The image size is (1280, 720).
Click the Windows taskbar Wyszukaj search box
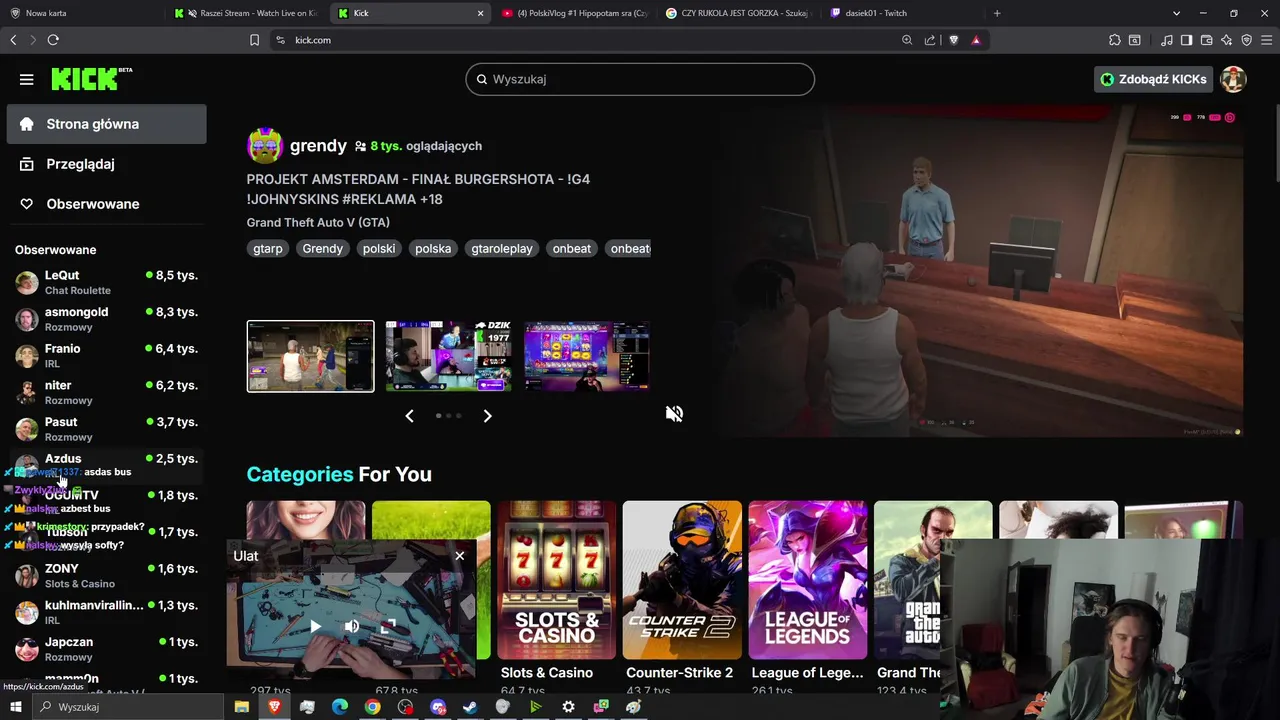[128, 707]
